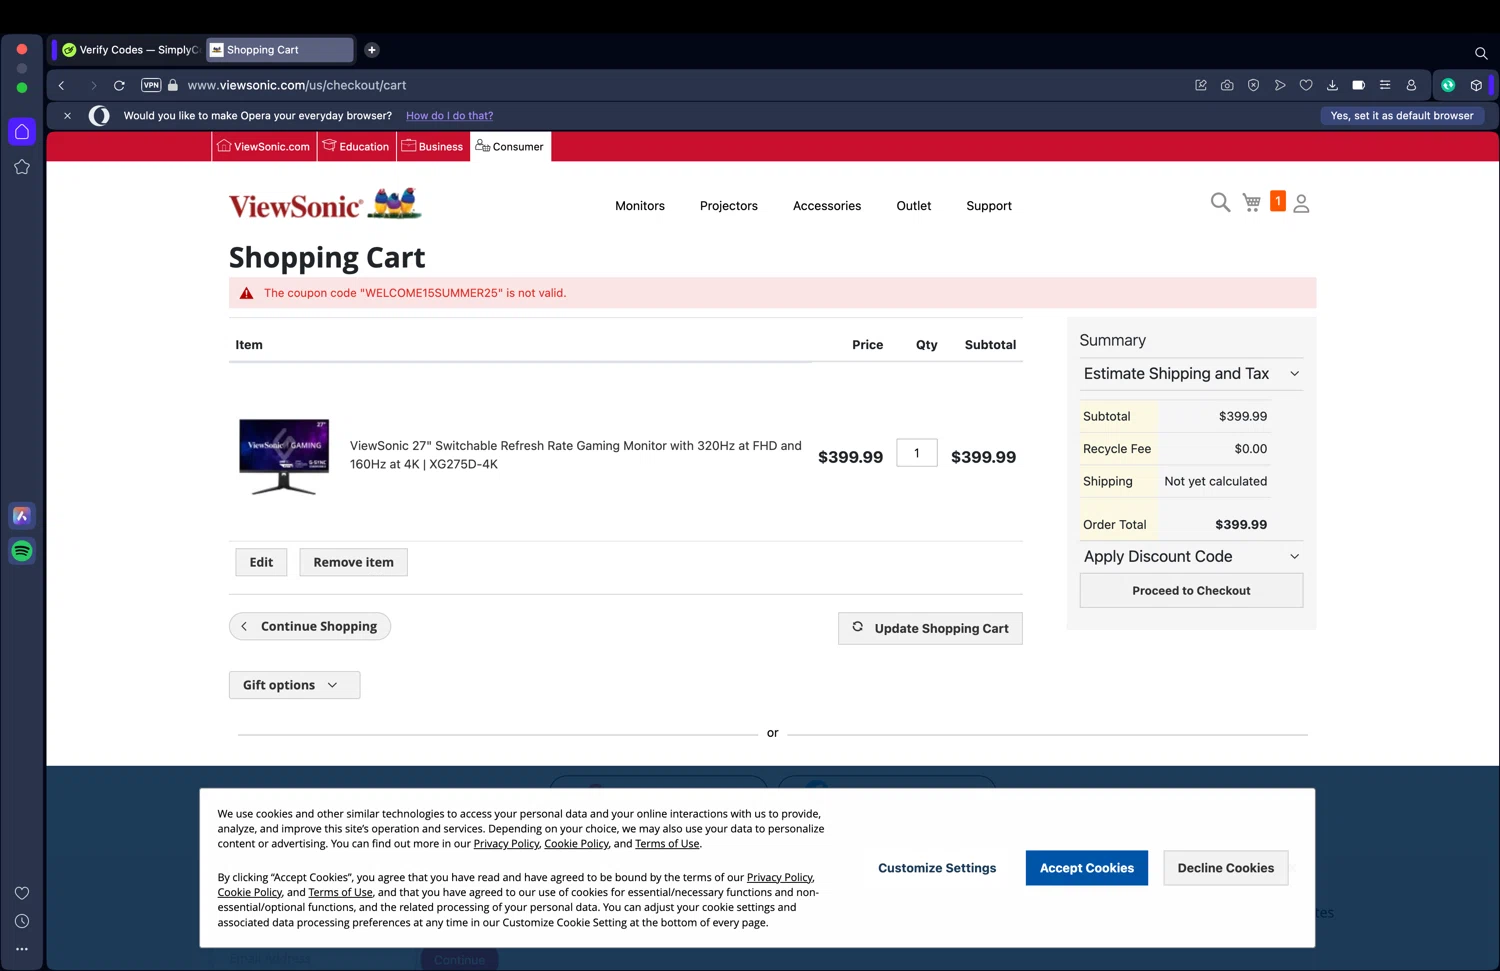Accept Cookies in the banner
Viewport: 1500px width, 971px height.
(x=1087, y=868)
